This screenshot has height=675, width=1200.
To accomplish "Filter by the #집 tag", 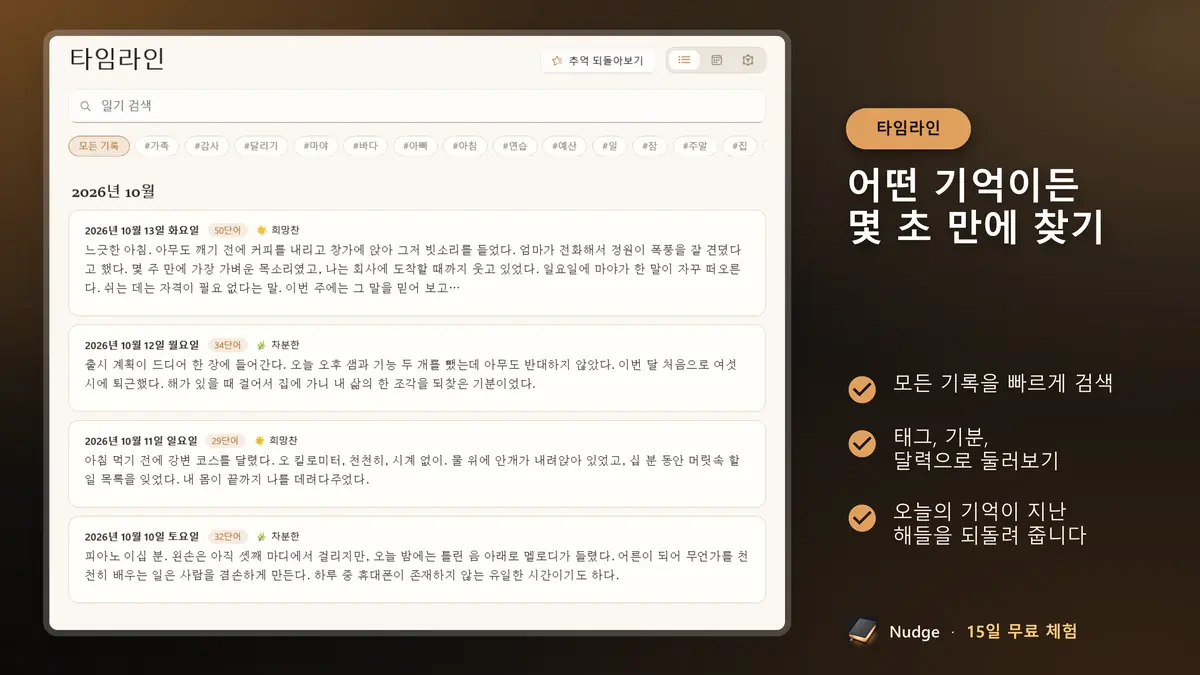I will 739,146.
